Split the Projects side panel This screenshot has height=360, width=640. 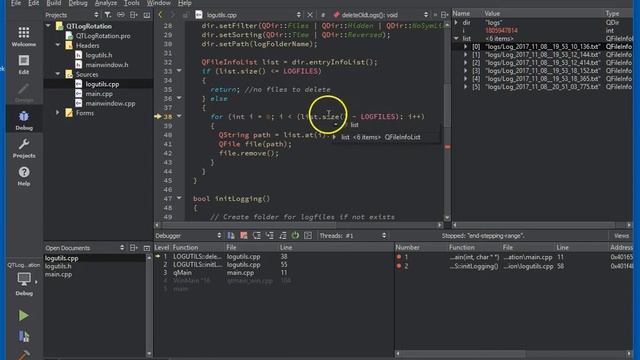134,15
